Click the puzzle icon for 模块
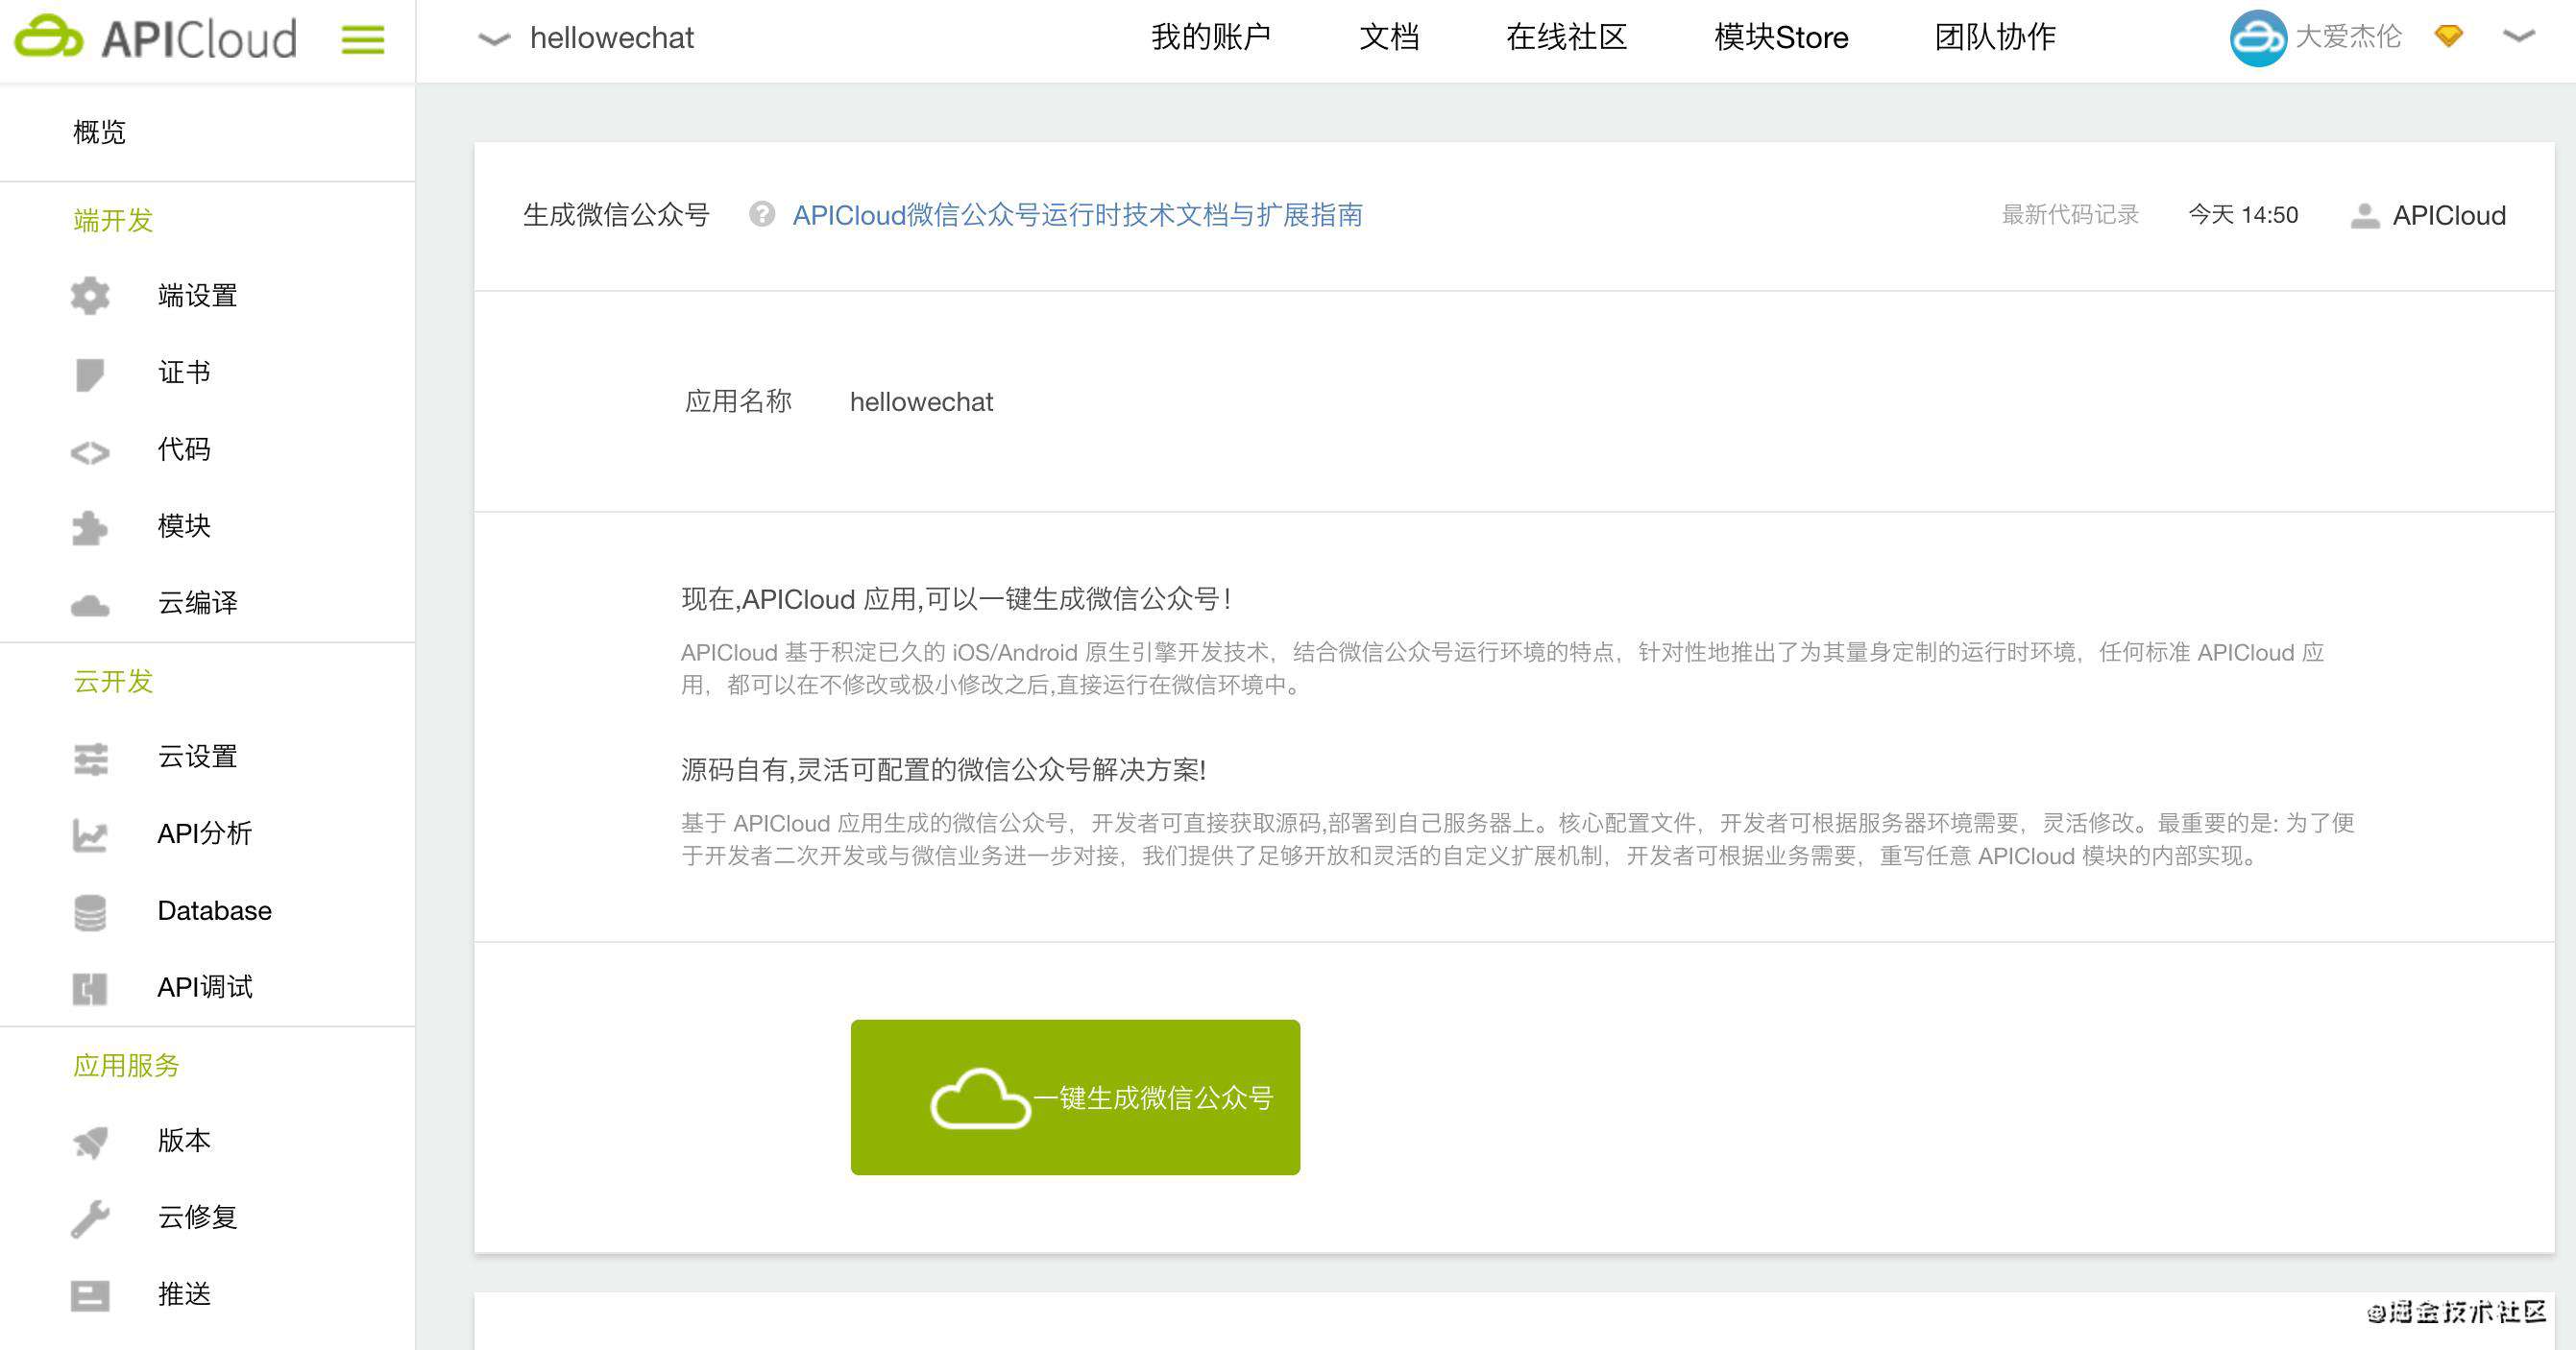 click(89, 528)
